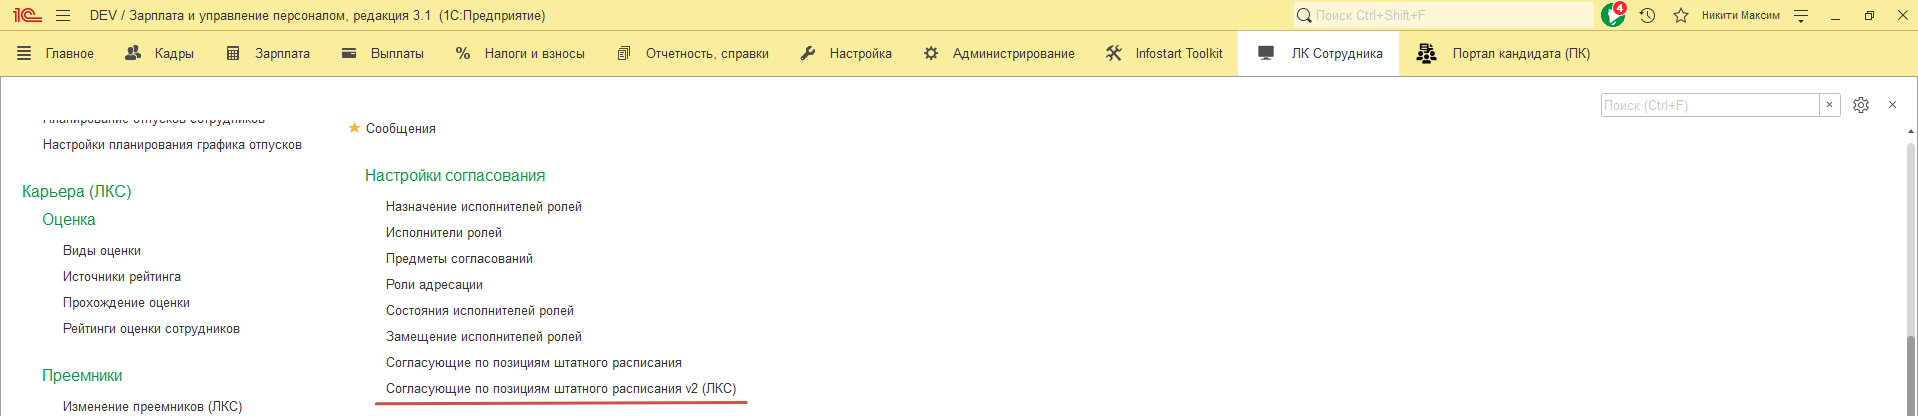The height and width of the screenshot is (416, 1918).
Task: Open the Infostart Toolkit section
Action: coord(1164,53)
